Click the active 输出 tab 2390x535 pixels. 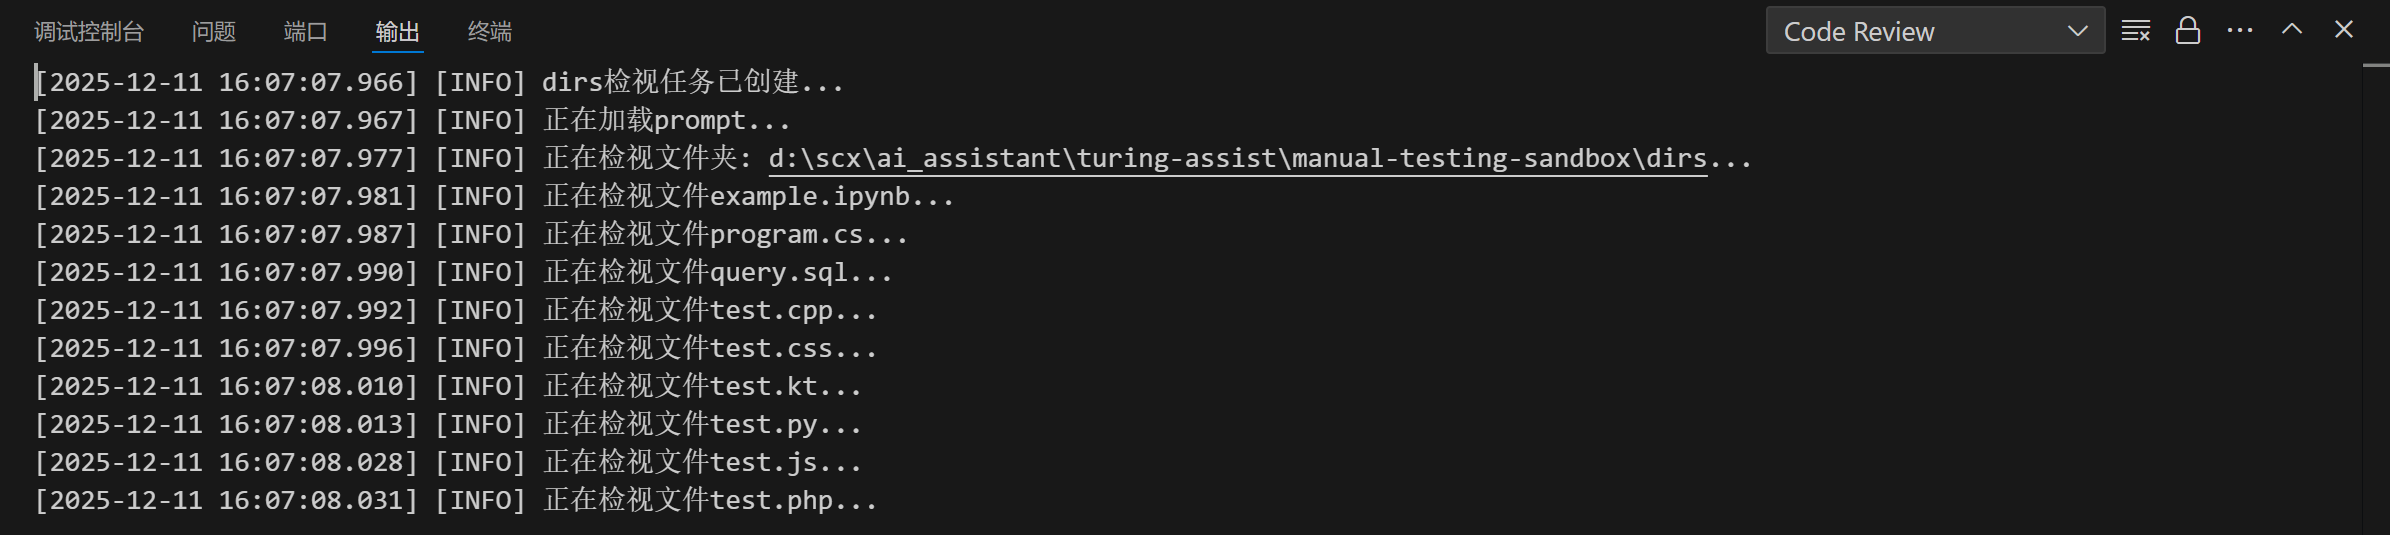point(397,32)
